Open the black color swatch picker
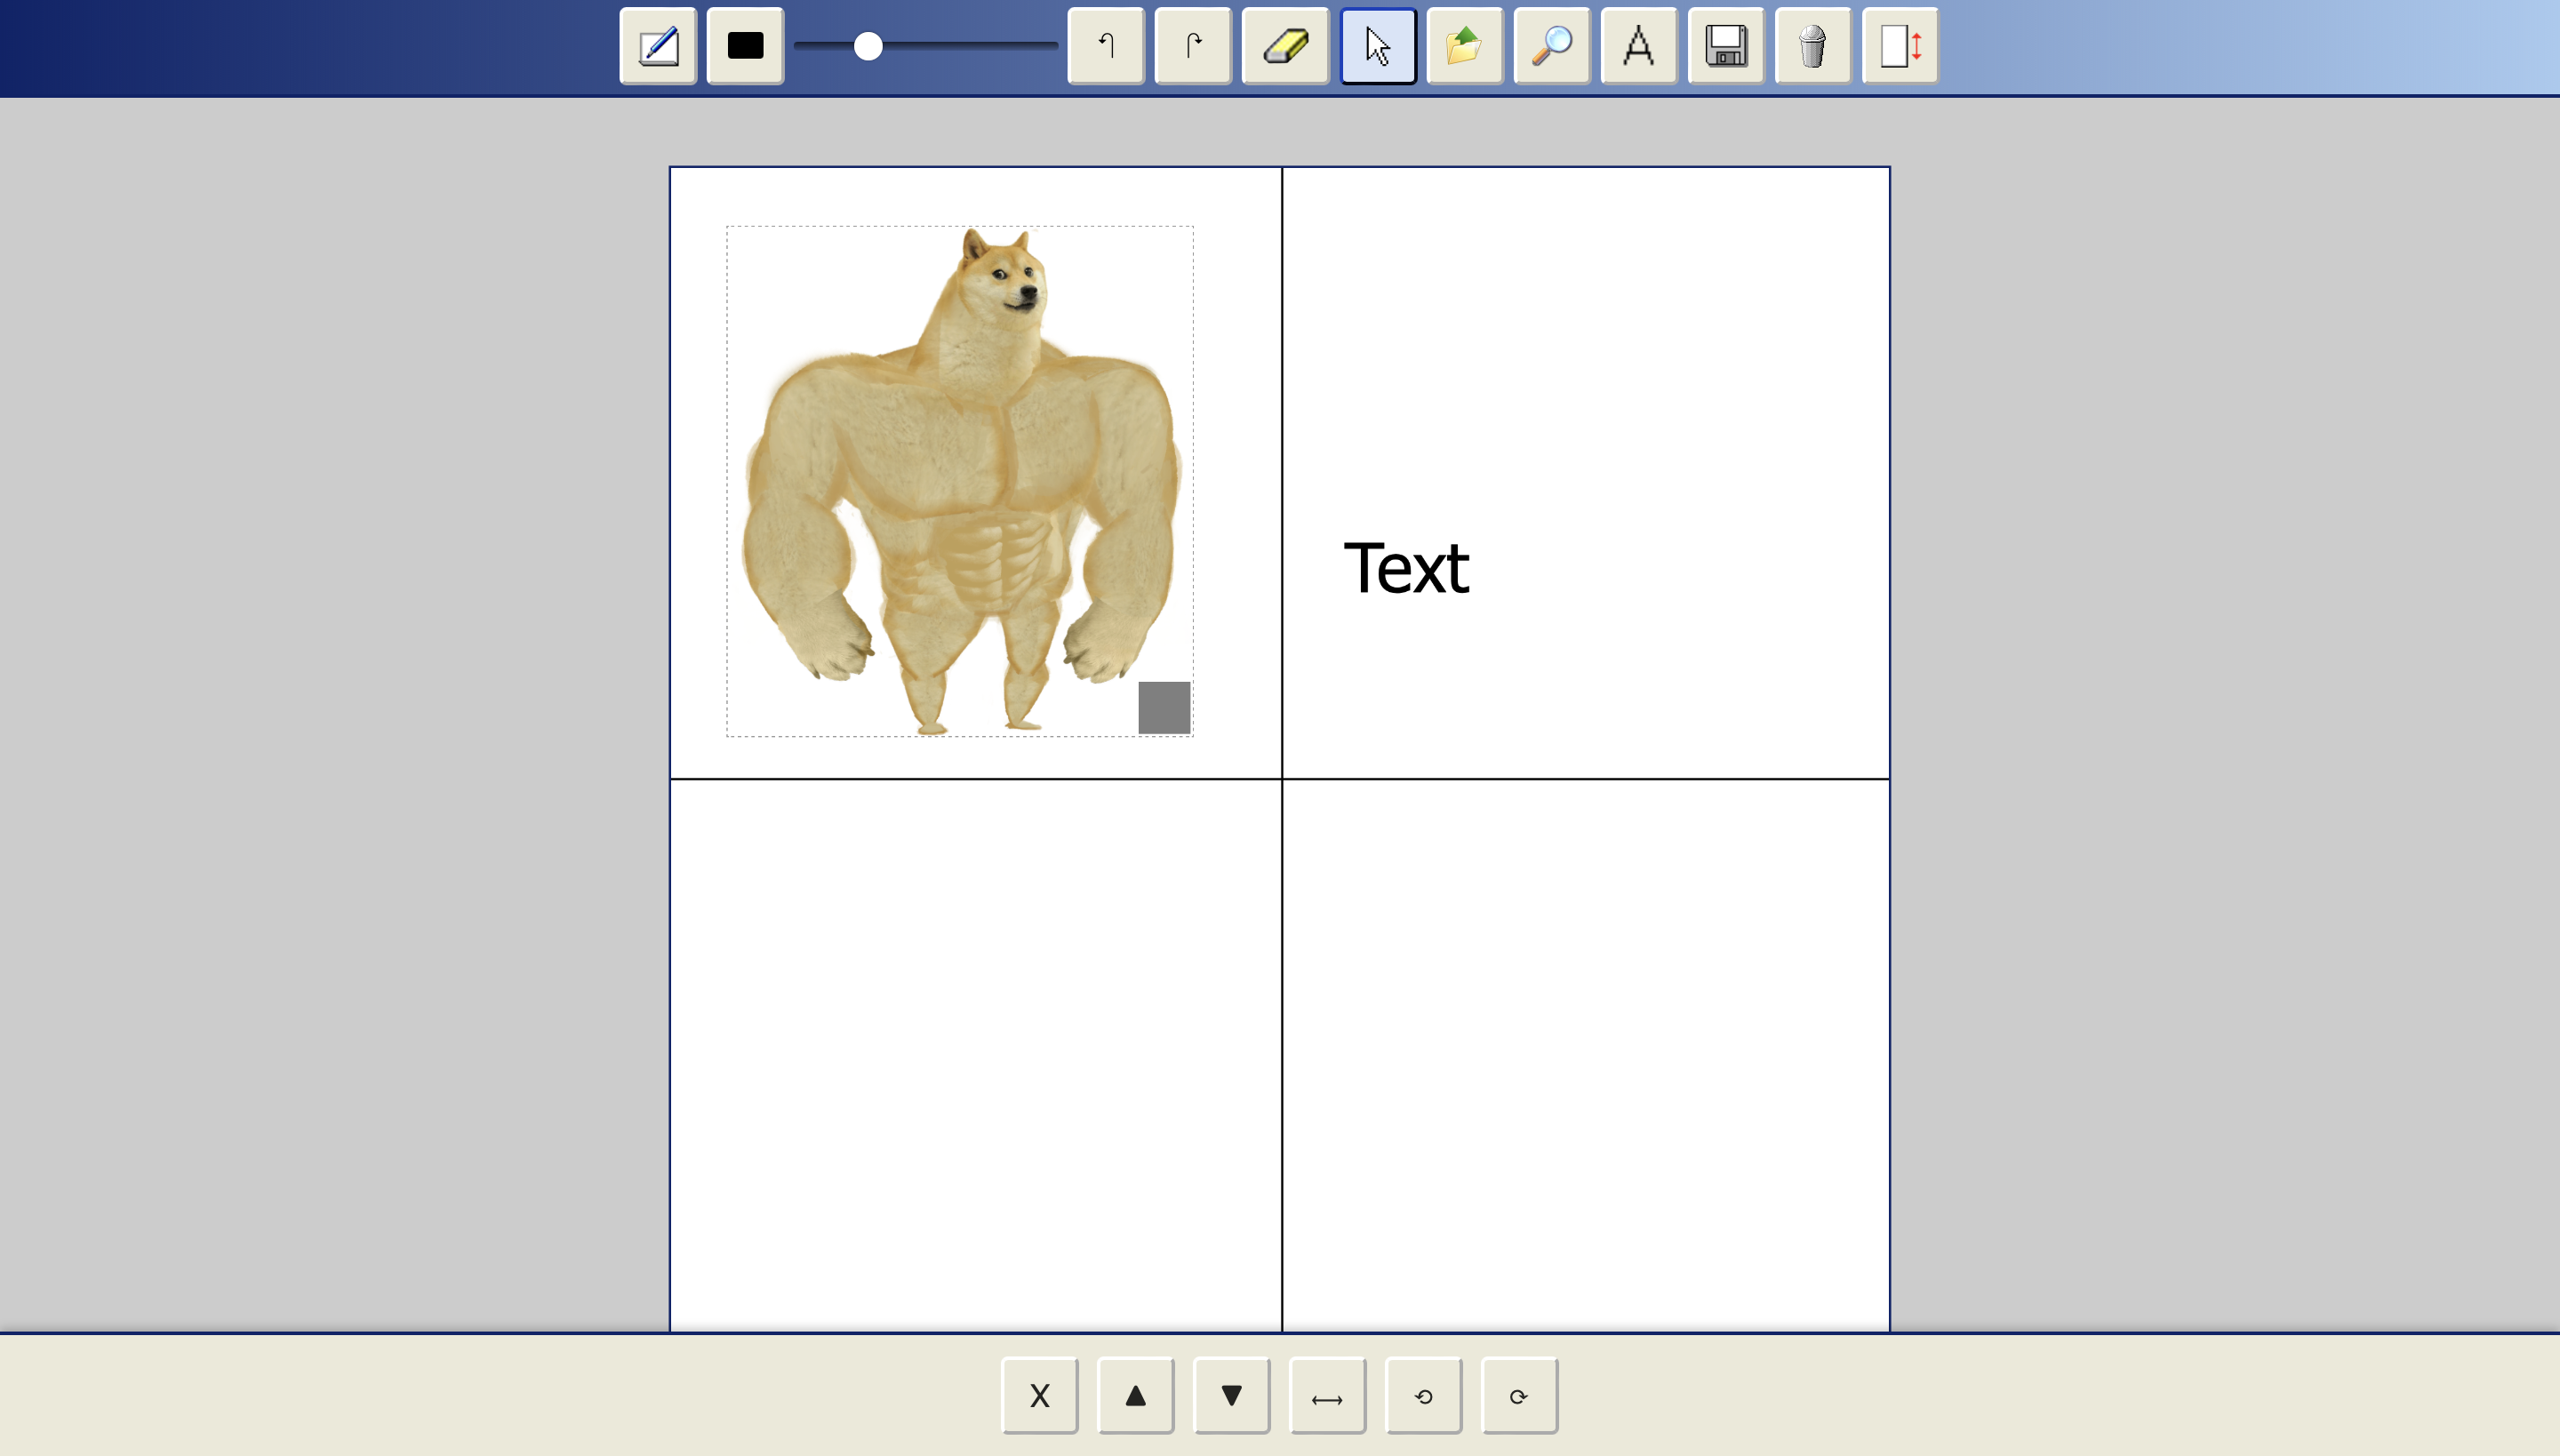The image size is (2560, 1456). click(745, 46)
